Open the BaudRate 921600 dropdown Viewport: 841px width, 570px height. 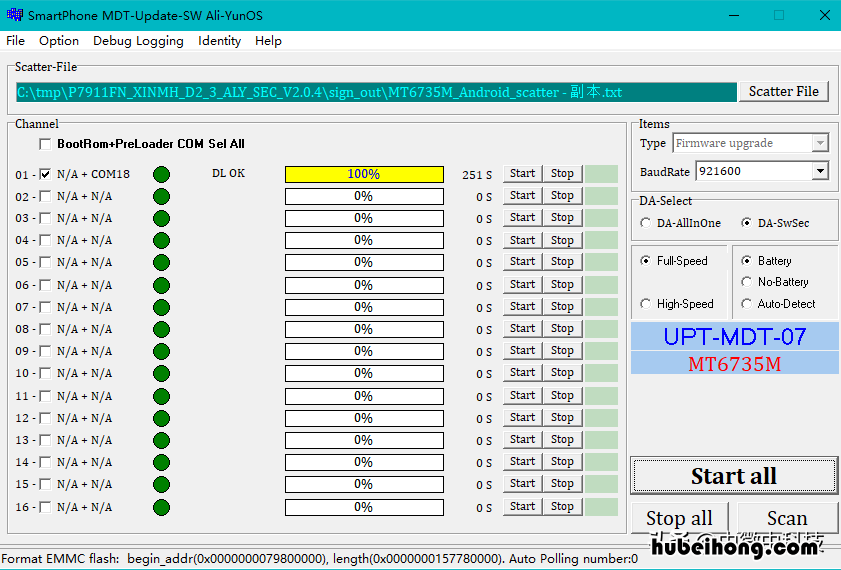pyautogui.click(x=820, y=171)
